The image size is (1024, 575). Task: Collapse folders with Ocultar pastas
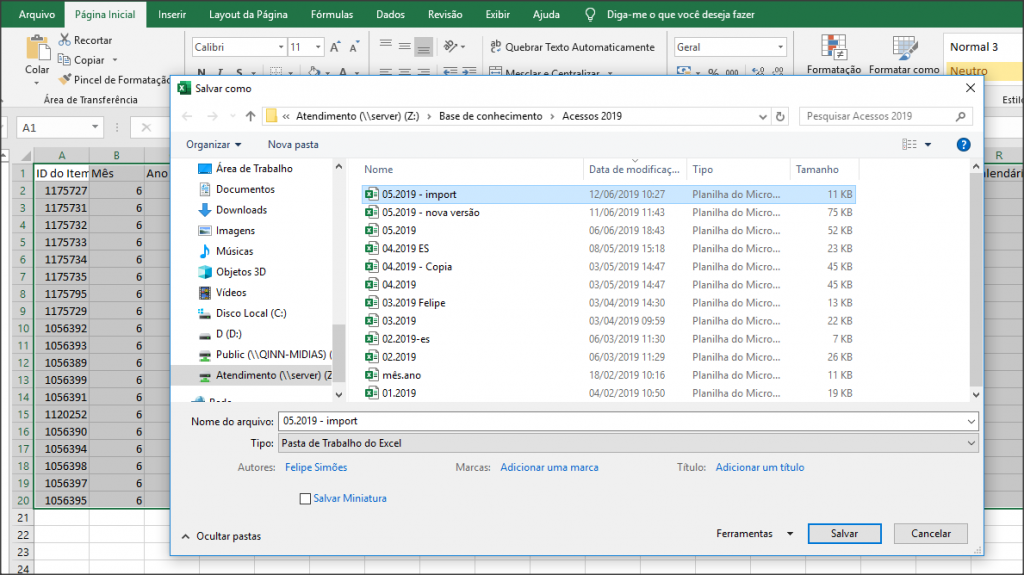tap(221, 536)
